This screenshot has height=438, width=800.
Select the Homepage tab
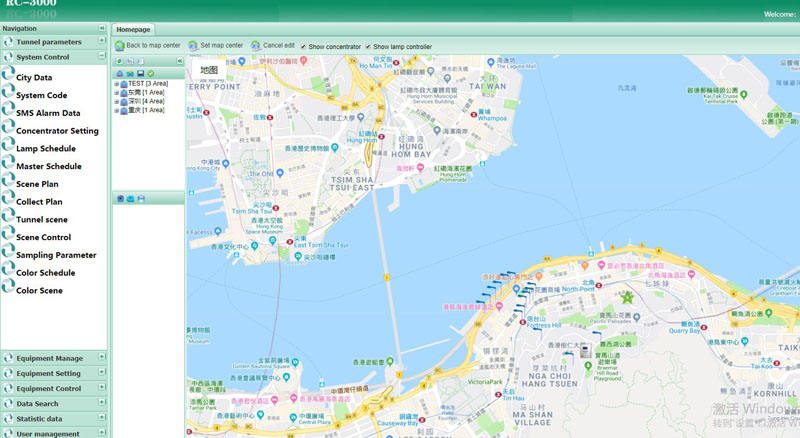pos(133,30)
